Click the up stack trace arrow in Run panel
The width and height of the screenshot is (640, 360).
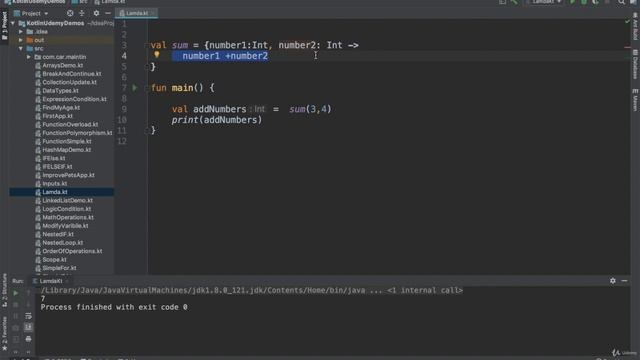point(28,293)
